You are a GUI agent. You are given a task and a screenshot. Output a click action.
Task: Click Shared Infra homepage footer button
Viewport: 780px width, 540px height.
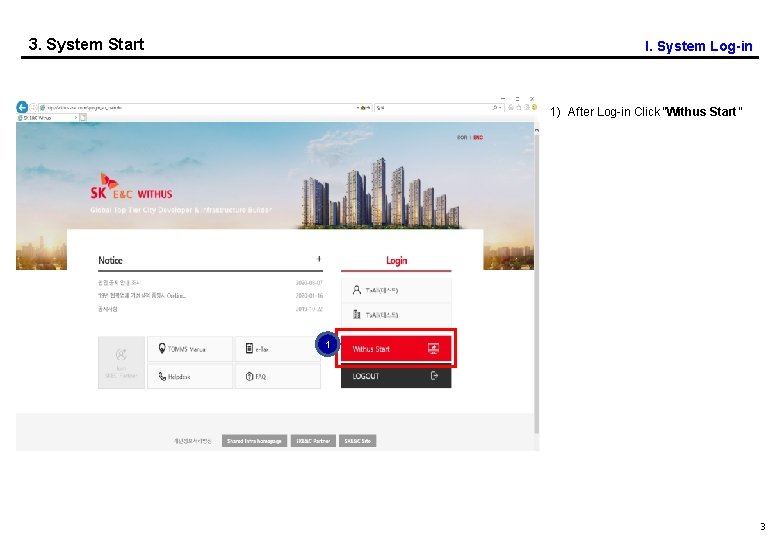(254, 441)
